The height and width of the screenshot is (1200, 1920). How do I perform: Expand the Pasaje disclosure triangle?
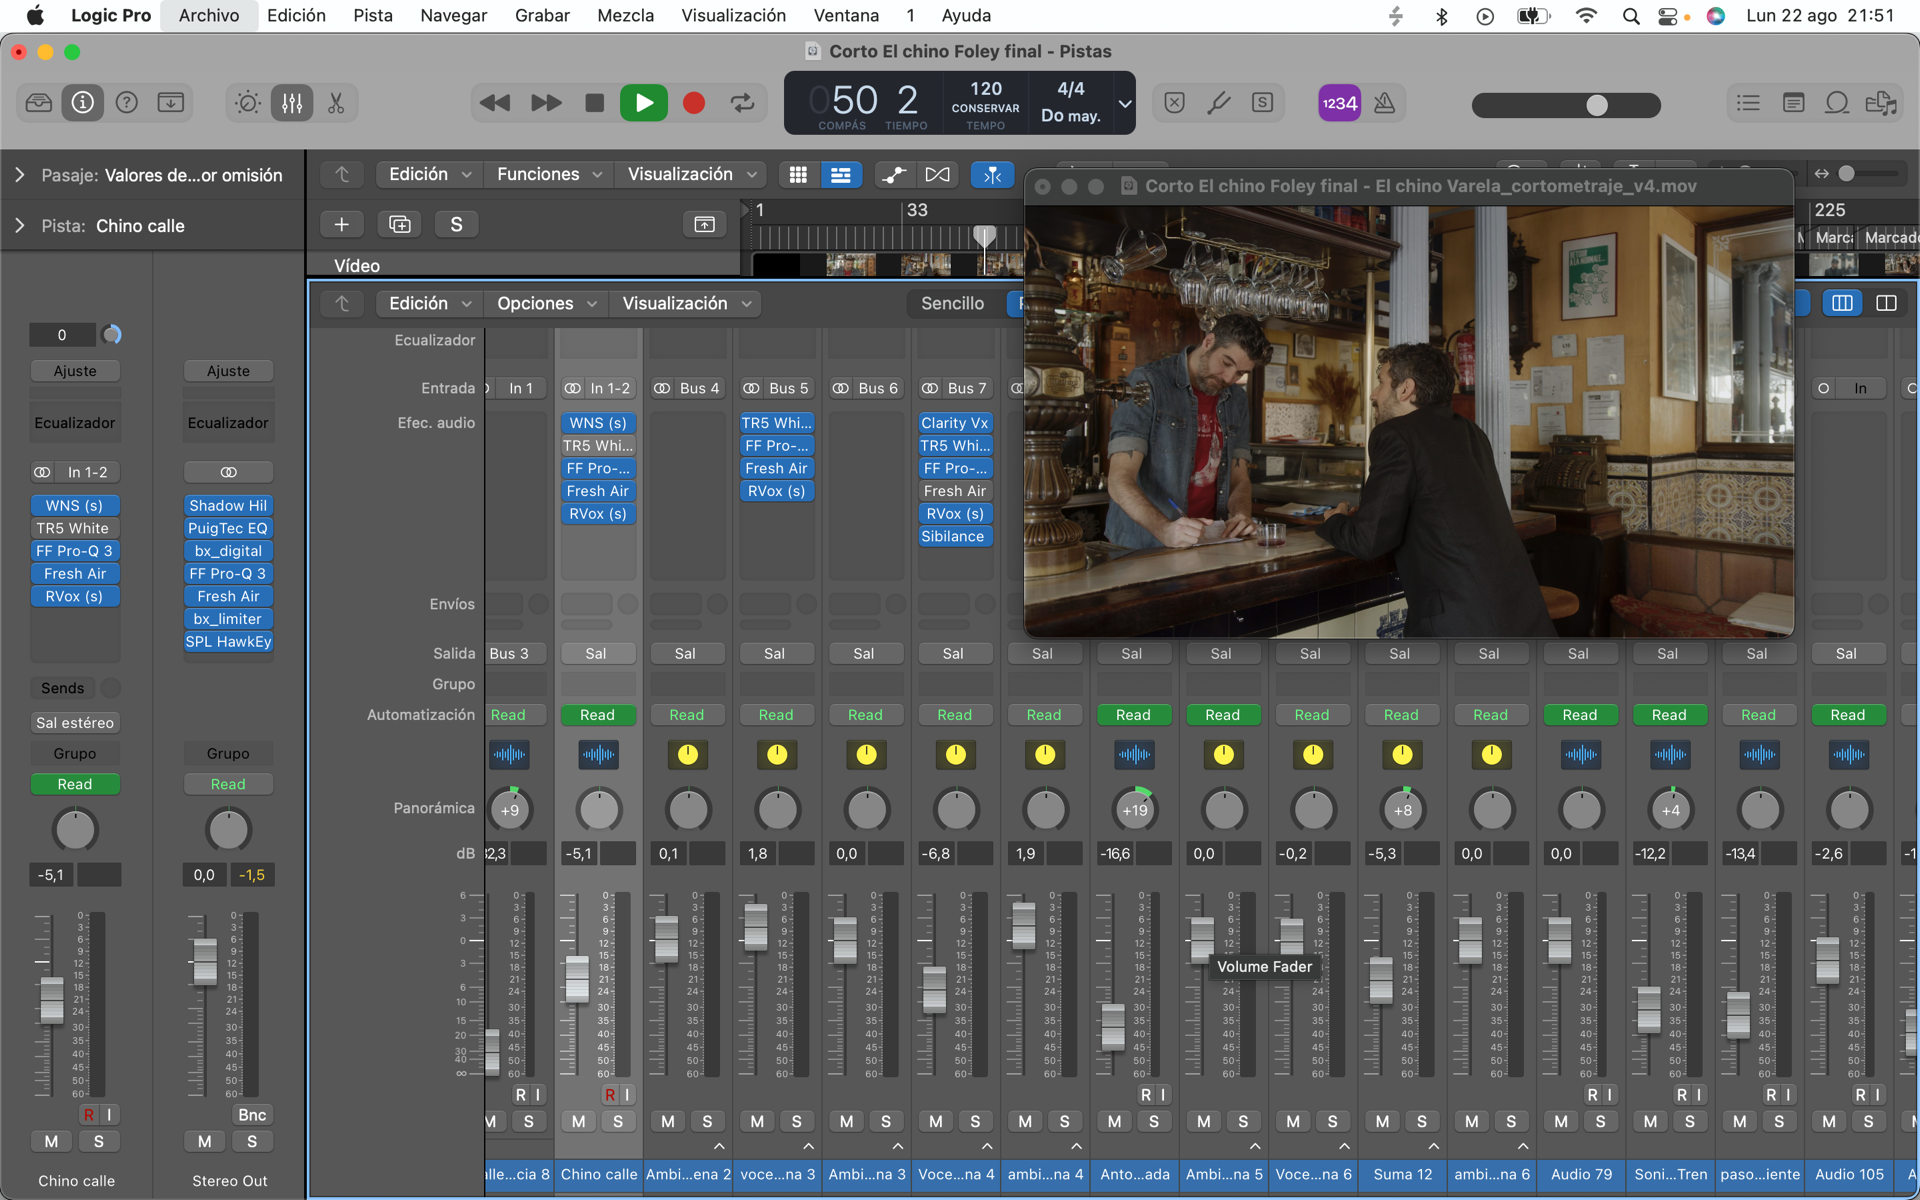pyautogui.click(x=18, y=175)
